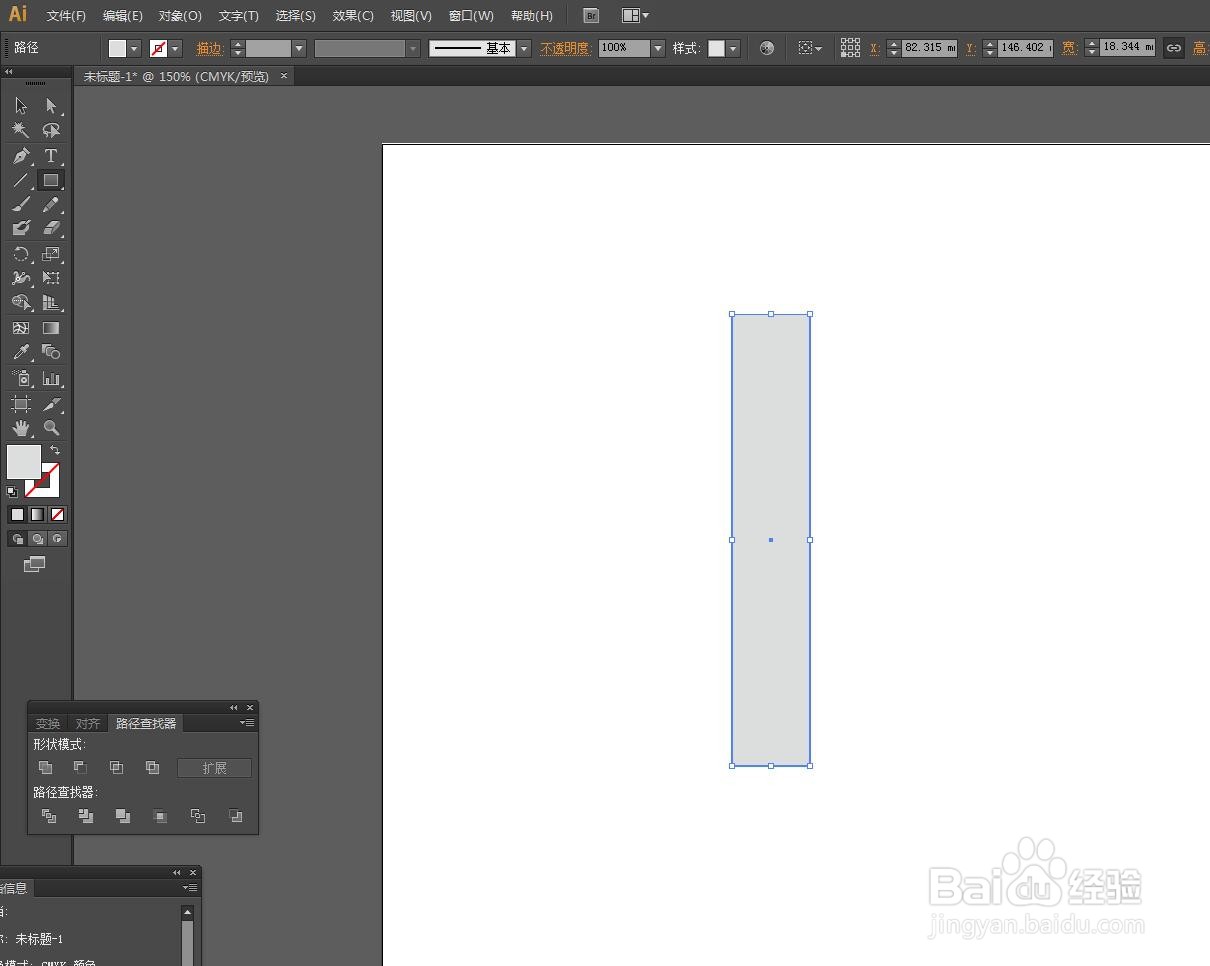Select the Type tool
Viewport: 1210px width, 966px height.
click(51, 156)
